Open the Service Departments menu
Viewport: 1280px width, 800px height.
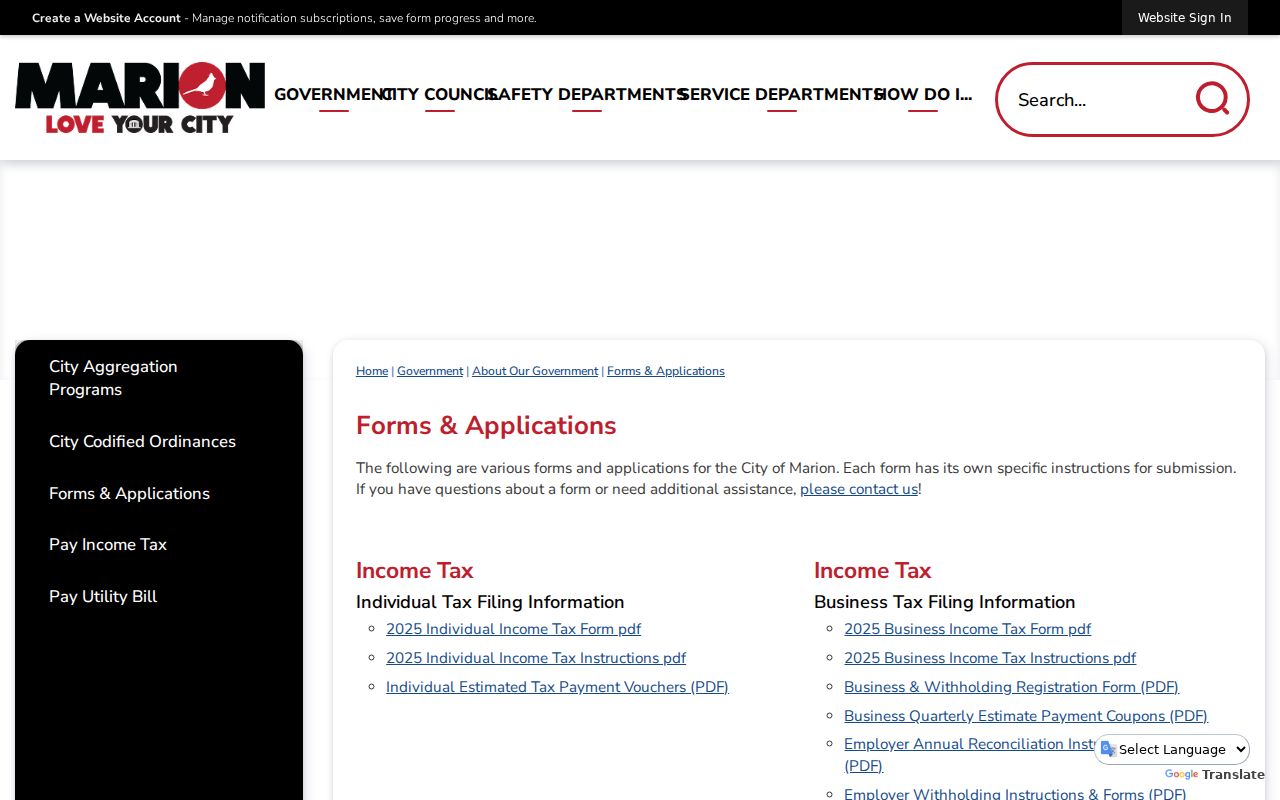(782, 94)
